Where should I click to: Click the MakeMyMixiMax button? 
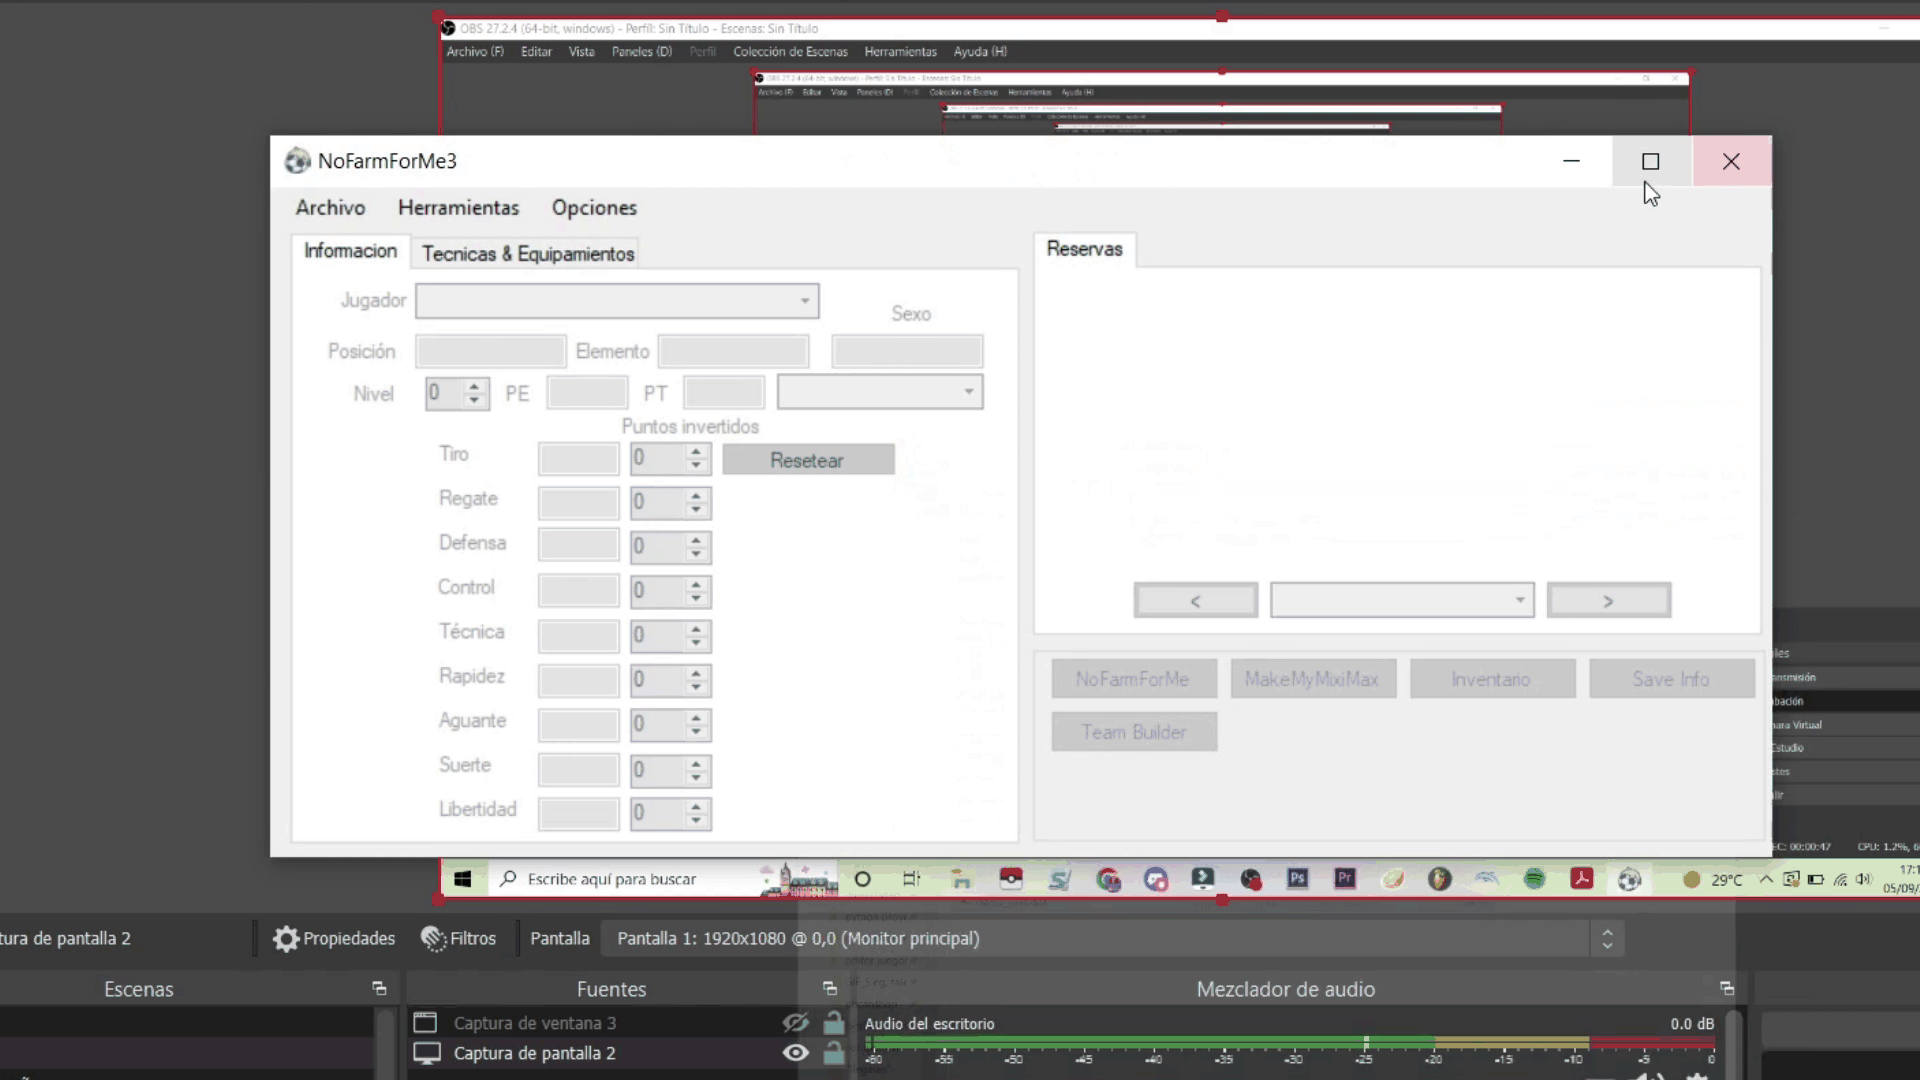pyautogui.click(x=1313, y=678)
